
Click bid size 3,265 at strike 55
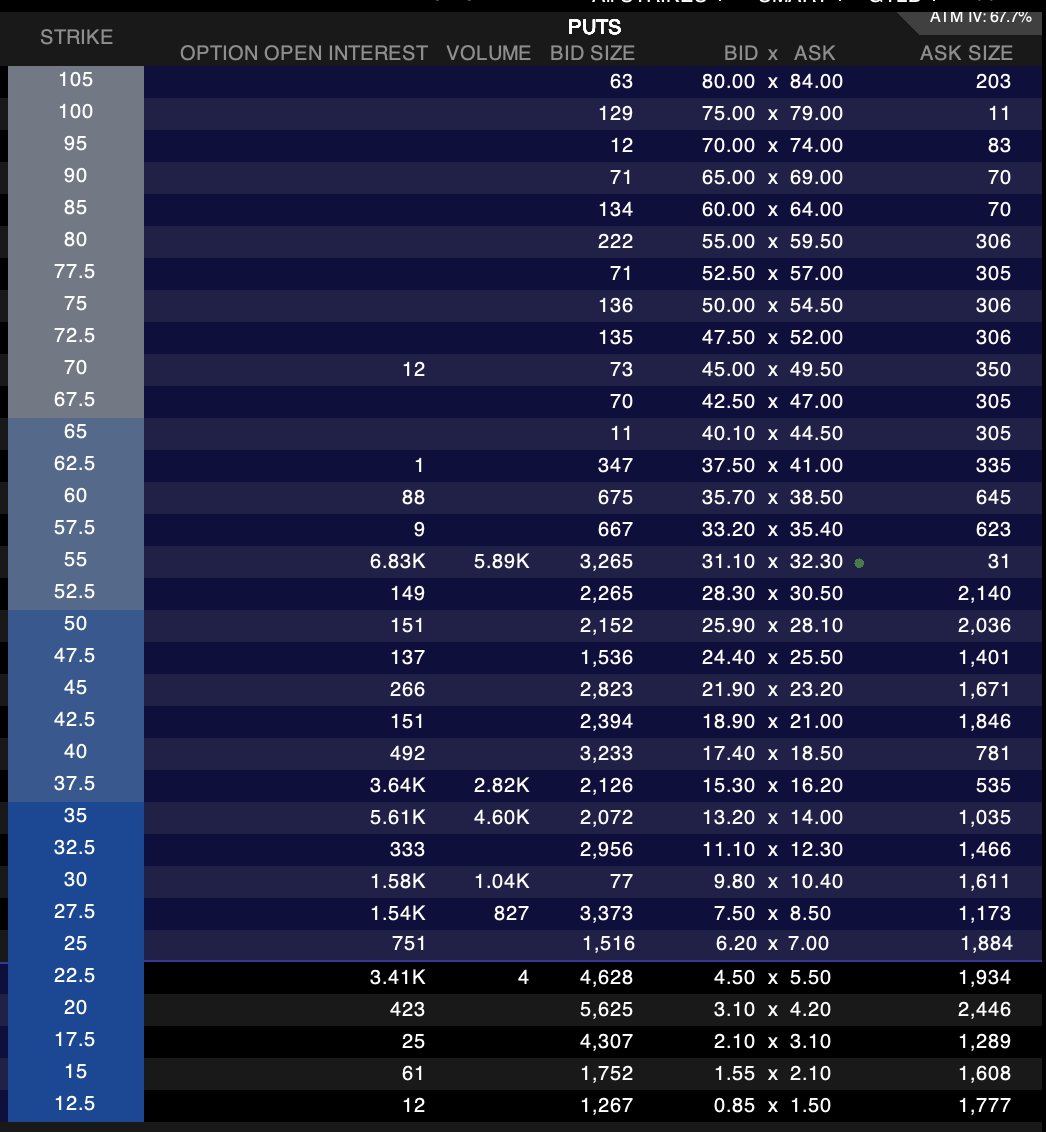click(x=606, y=562)
